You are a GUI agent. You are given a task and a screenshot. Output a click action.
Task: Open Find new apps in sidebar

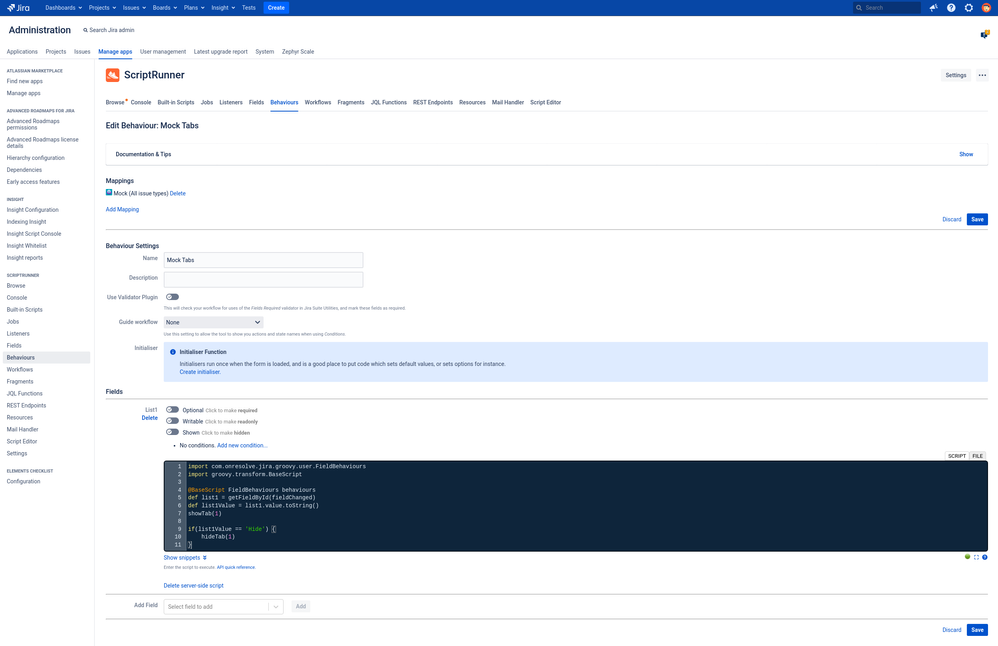click(25, 81)
